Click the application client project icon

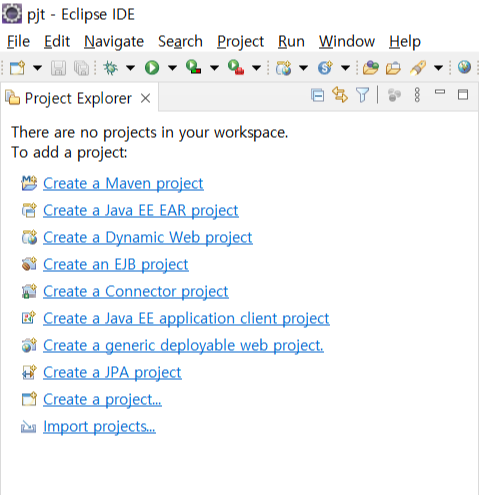(29, 318)
